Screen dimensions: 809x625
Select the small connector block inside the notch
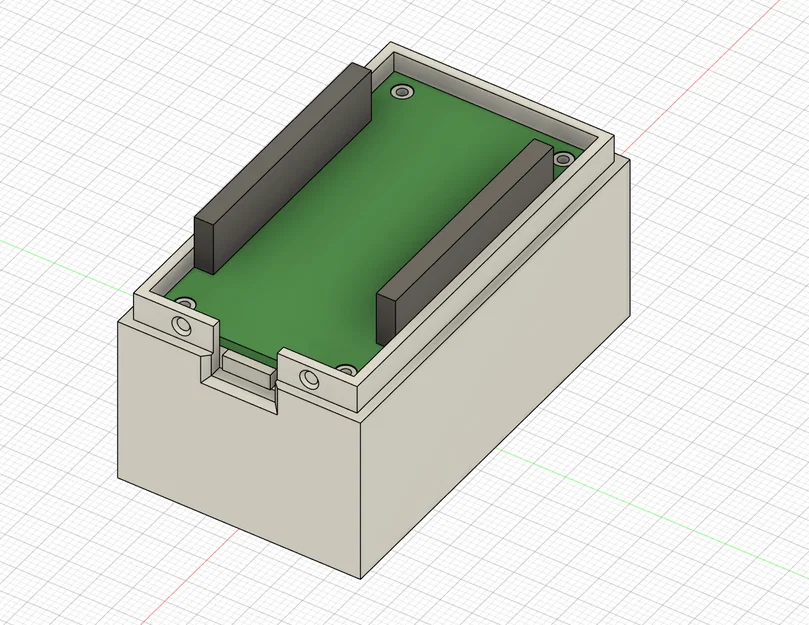[247, 368]
